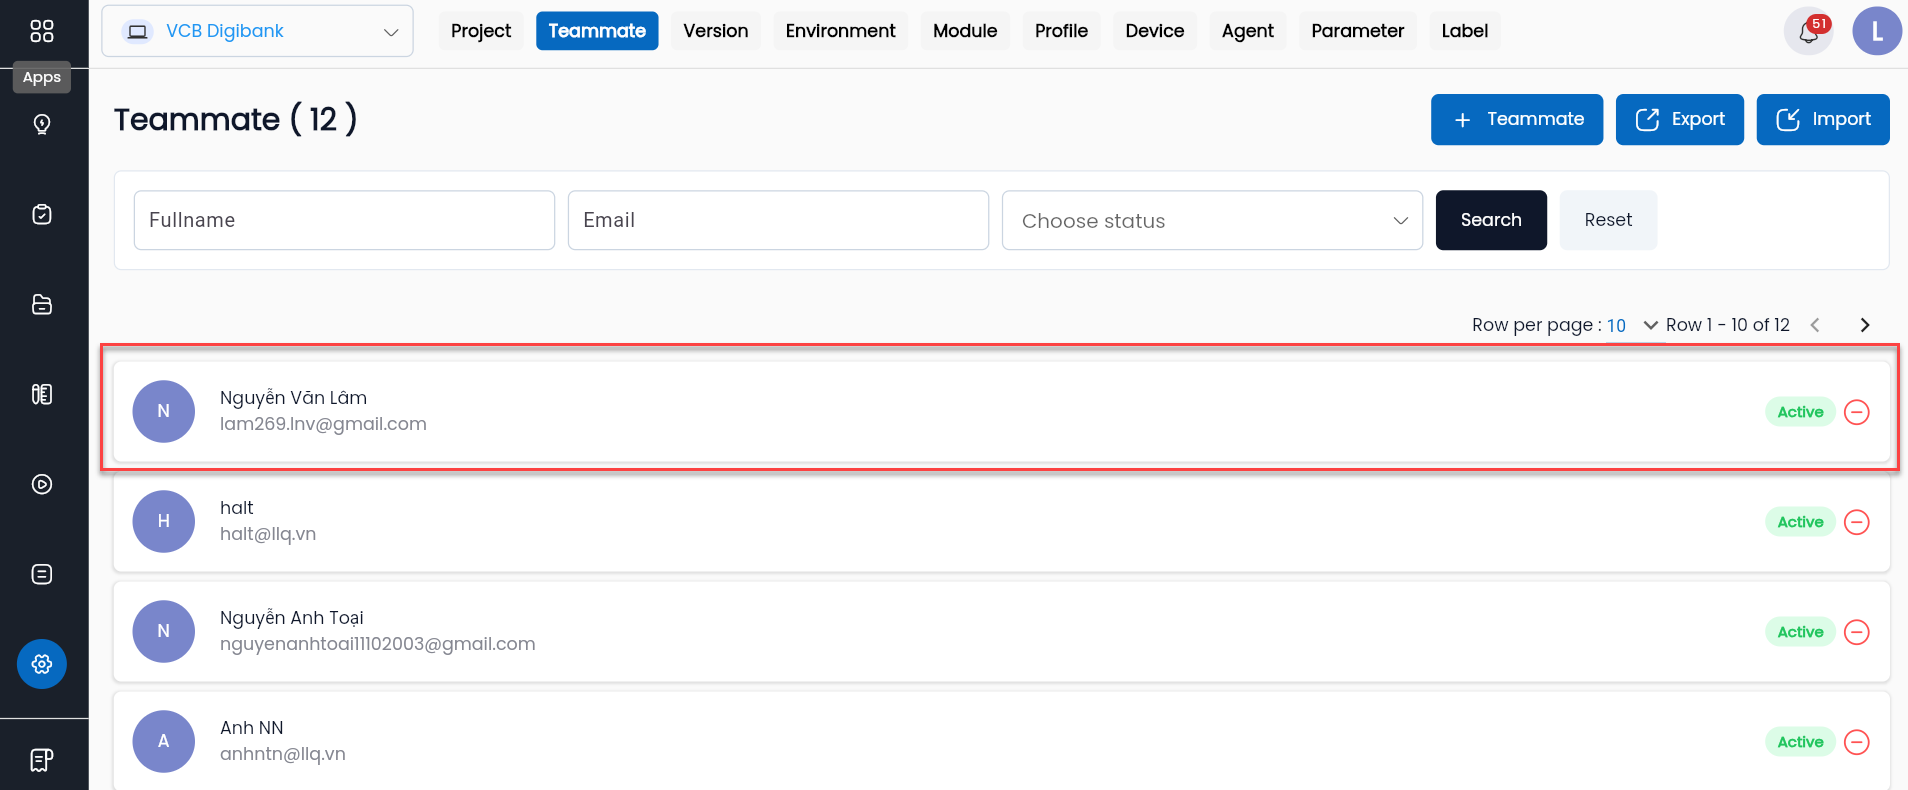Viewport: 1908px width, 790px height.
Task: Click the Search button
Action: point(1491,220)
